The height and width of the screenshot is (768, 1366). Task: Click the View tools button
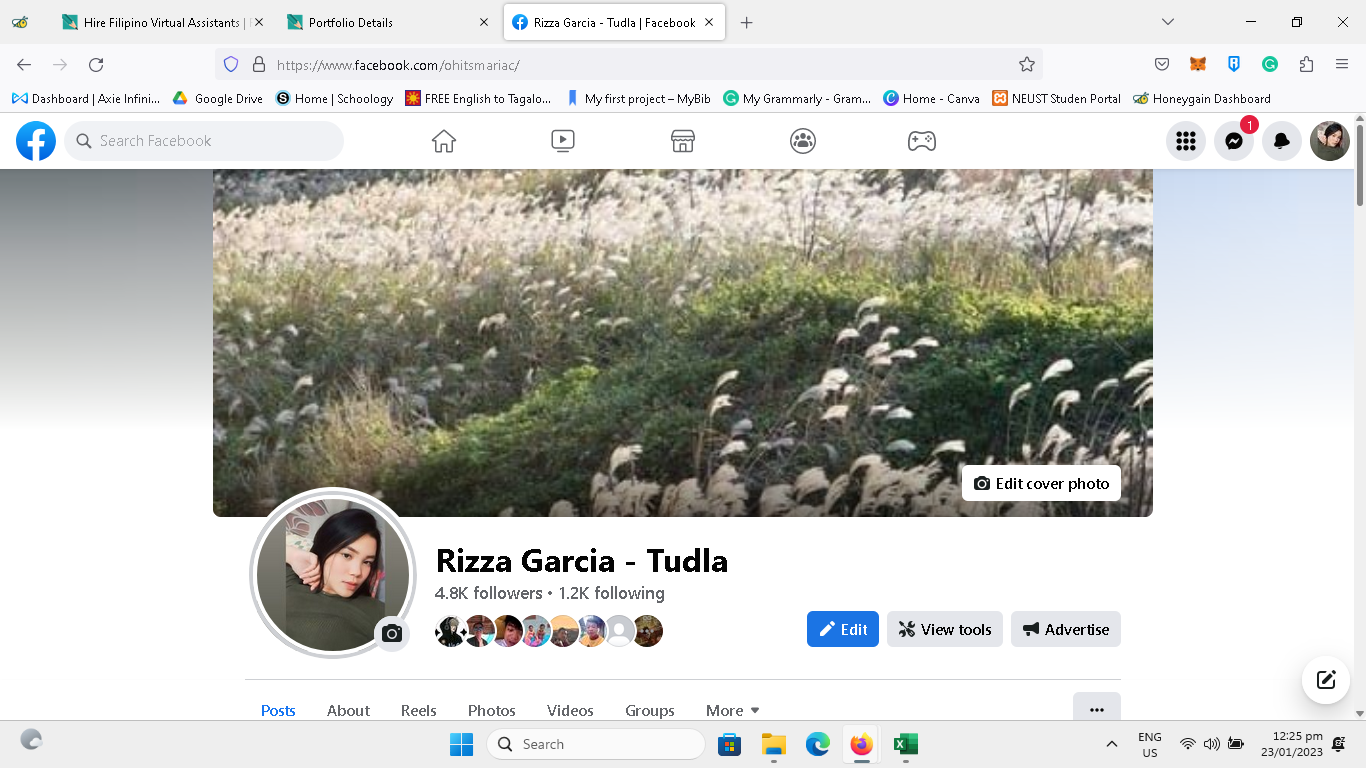point(945,629)
